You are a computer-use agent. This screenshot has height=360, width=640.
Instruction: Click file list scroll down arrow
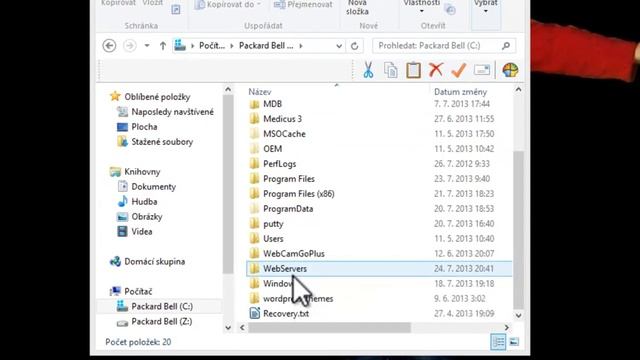click(518, 315)
